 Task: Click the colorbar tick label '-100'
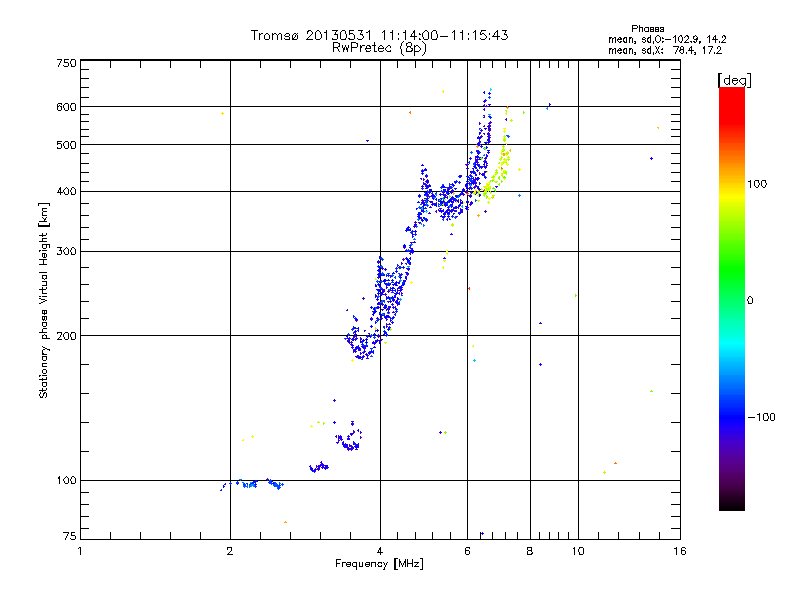pos(761,417)
